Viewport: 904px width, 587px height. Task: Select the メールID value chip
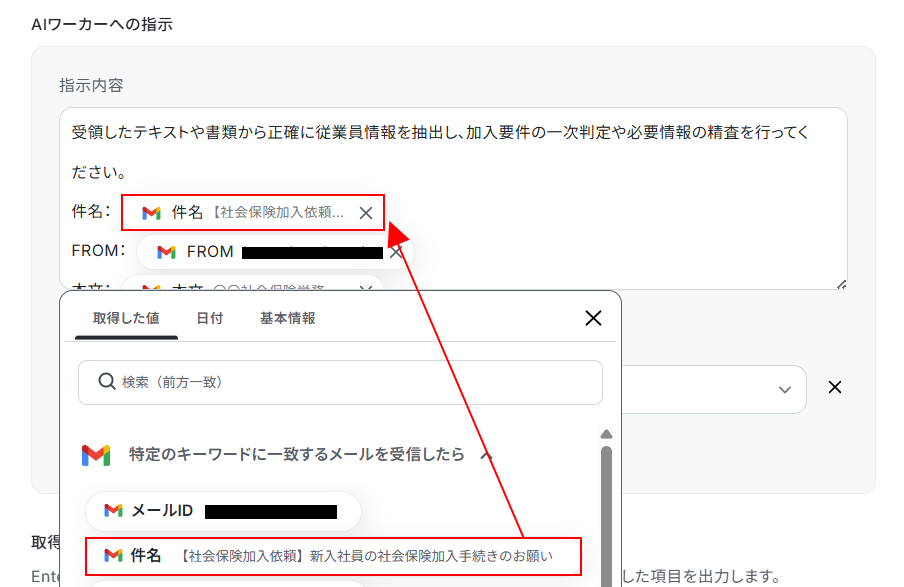click(x=223, y=511)
